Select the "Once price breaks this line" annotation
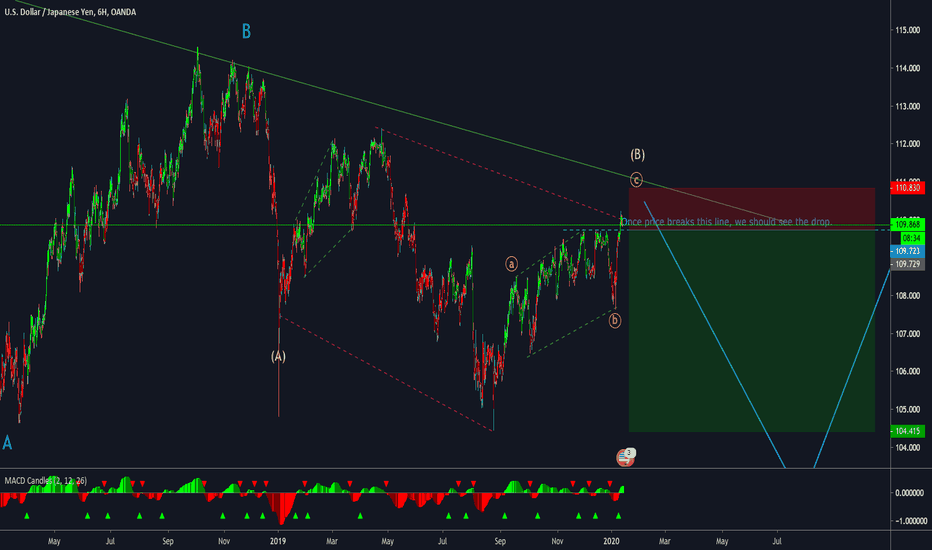 pos(726,221)
